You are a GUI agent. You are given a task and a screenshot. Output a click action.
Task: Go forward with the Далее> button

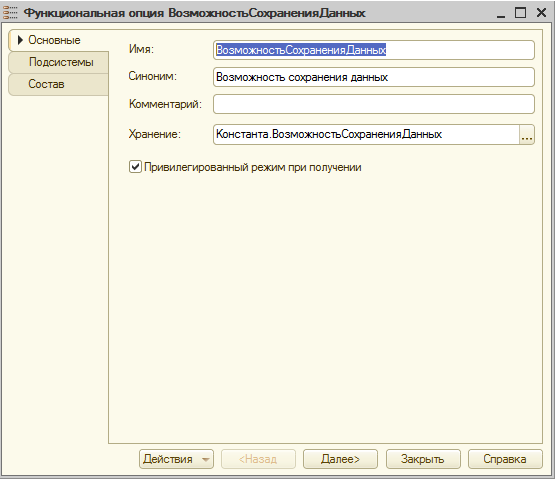click(x=340, y=459)
